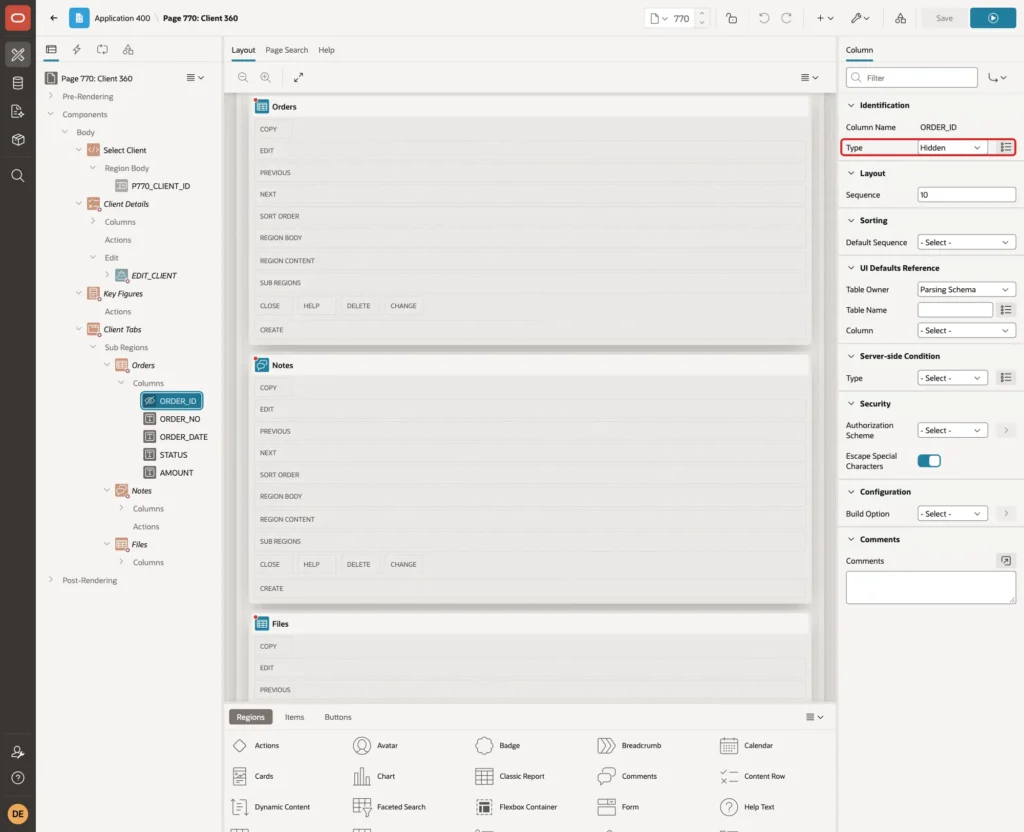Open the Utilities wrench menu
The height and width of the screenshot is (832, 1024).
pyautogui.click(x=859, y=18)
